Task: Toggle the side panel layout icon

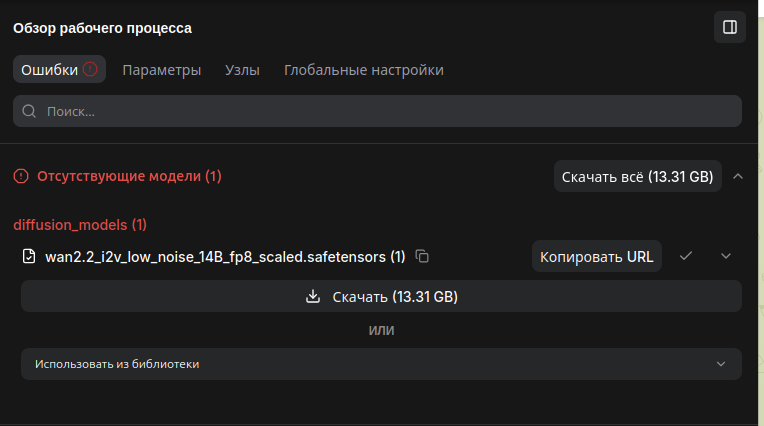Action: pyautogui.click(x=730, y=28)
